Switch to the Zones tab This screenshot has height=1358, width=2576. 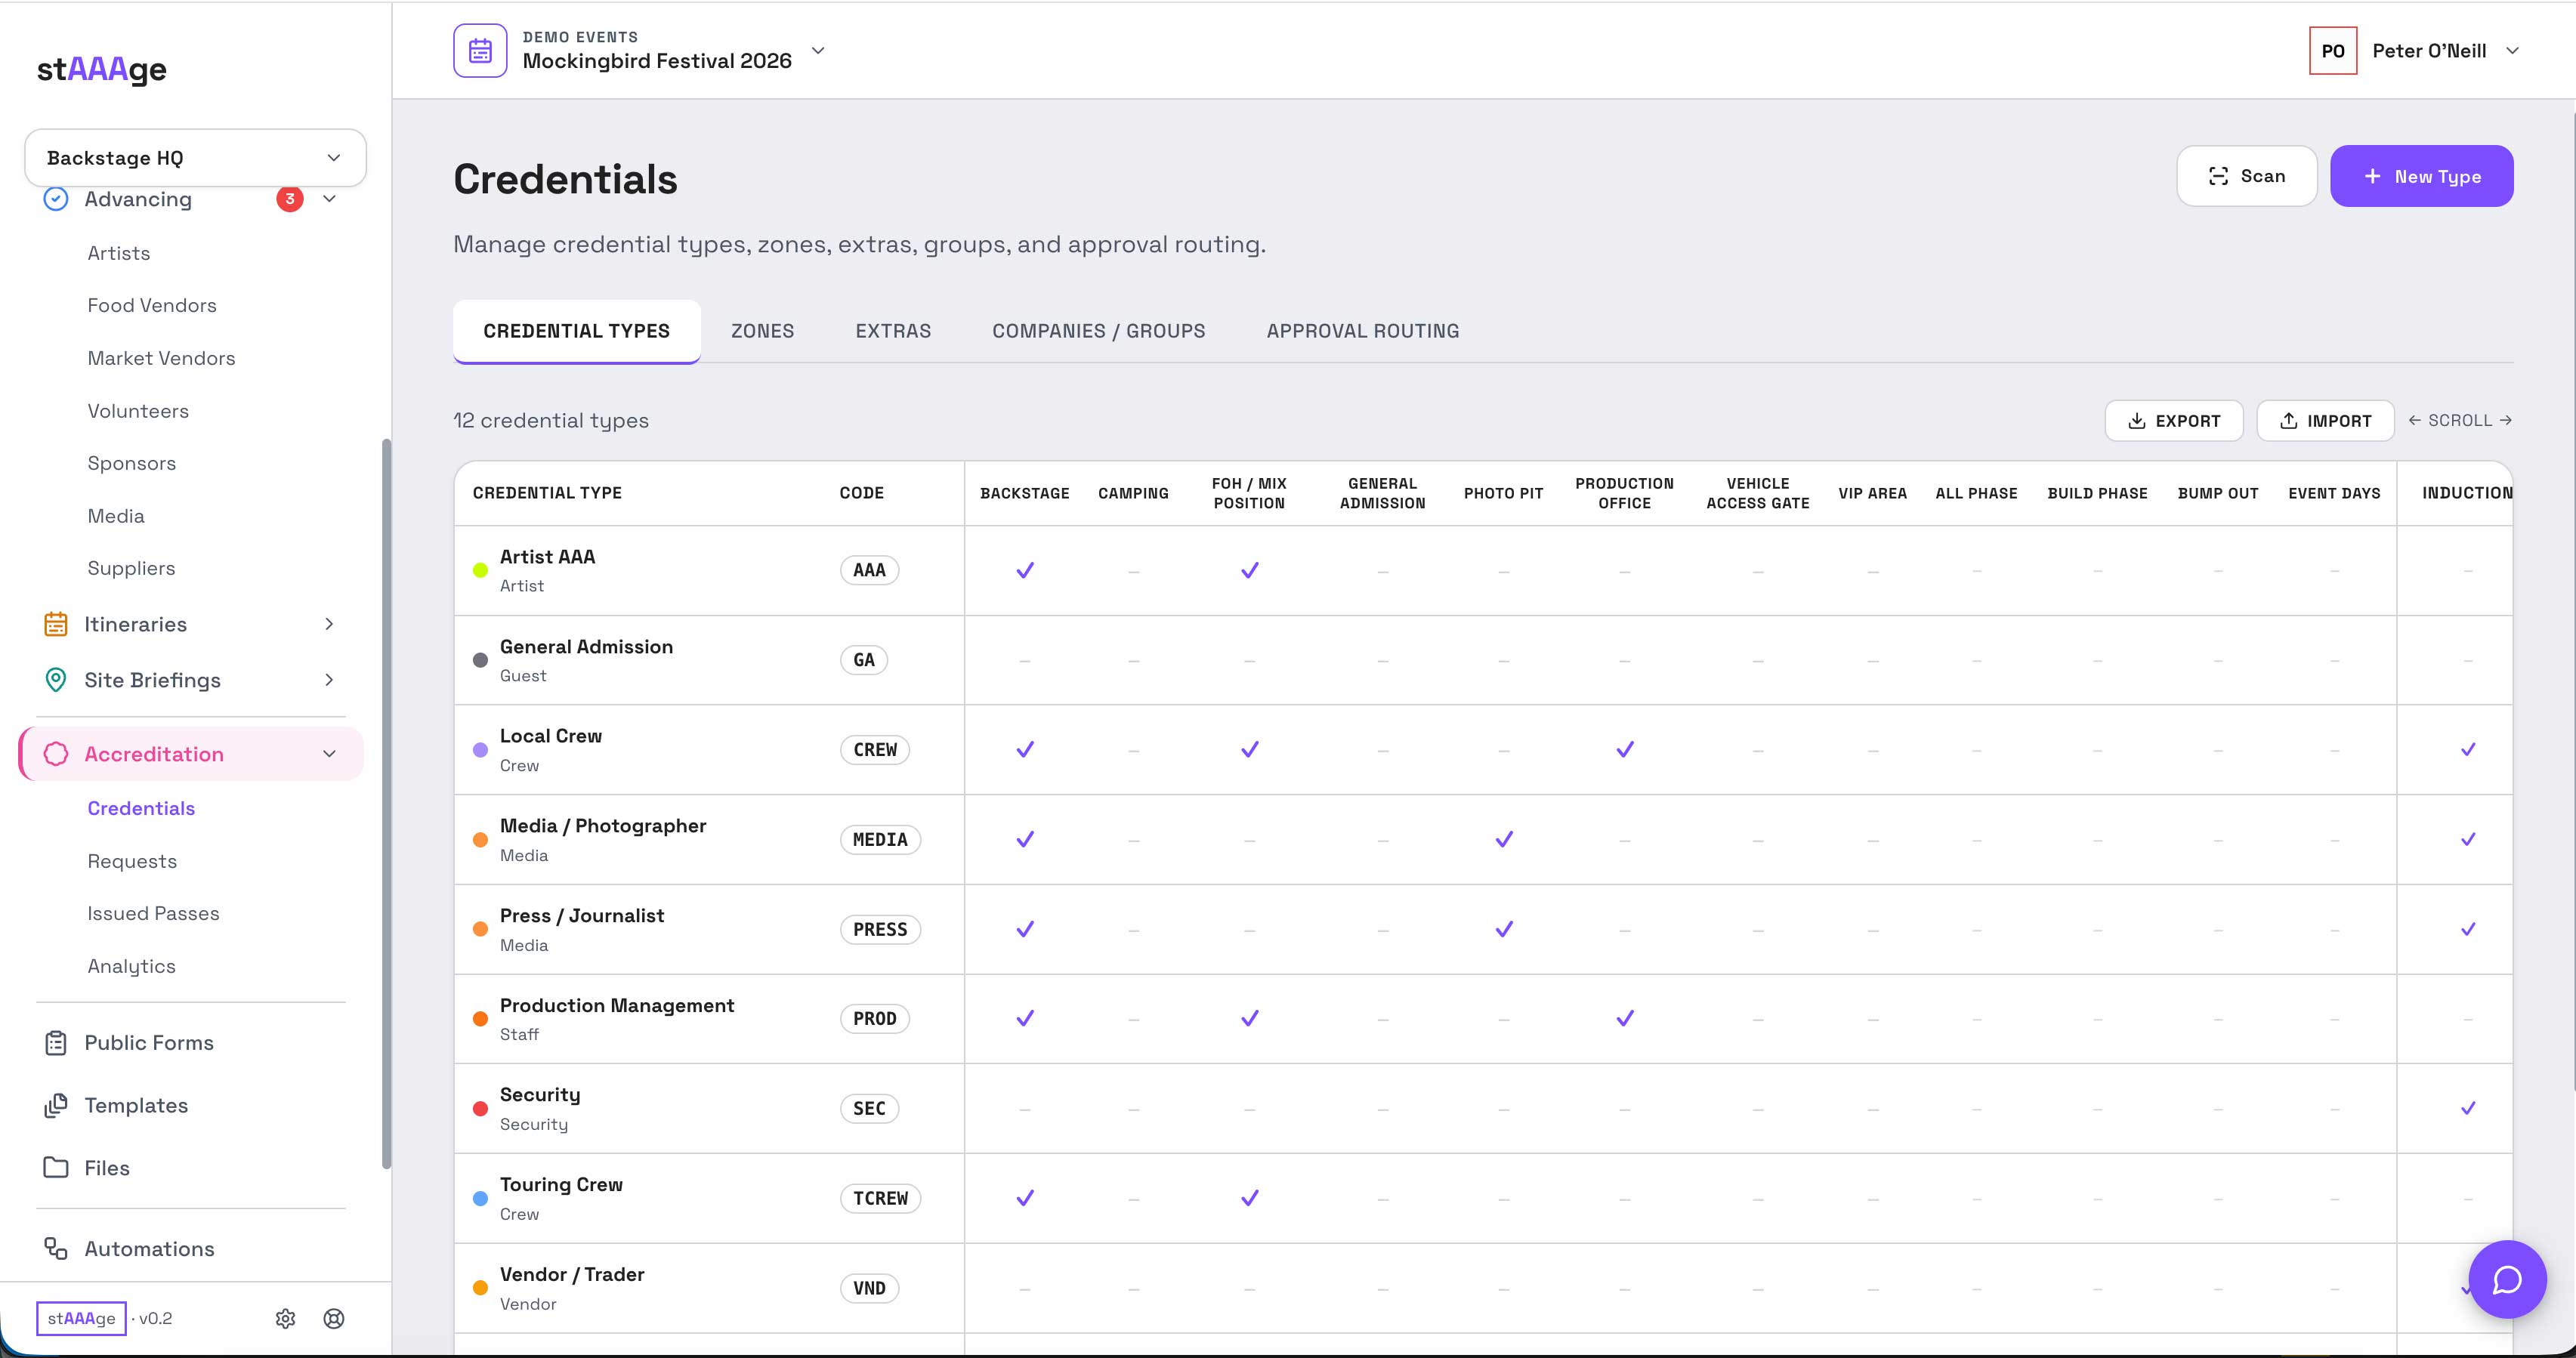click(x=762, y=331)
